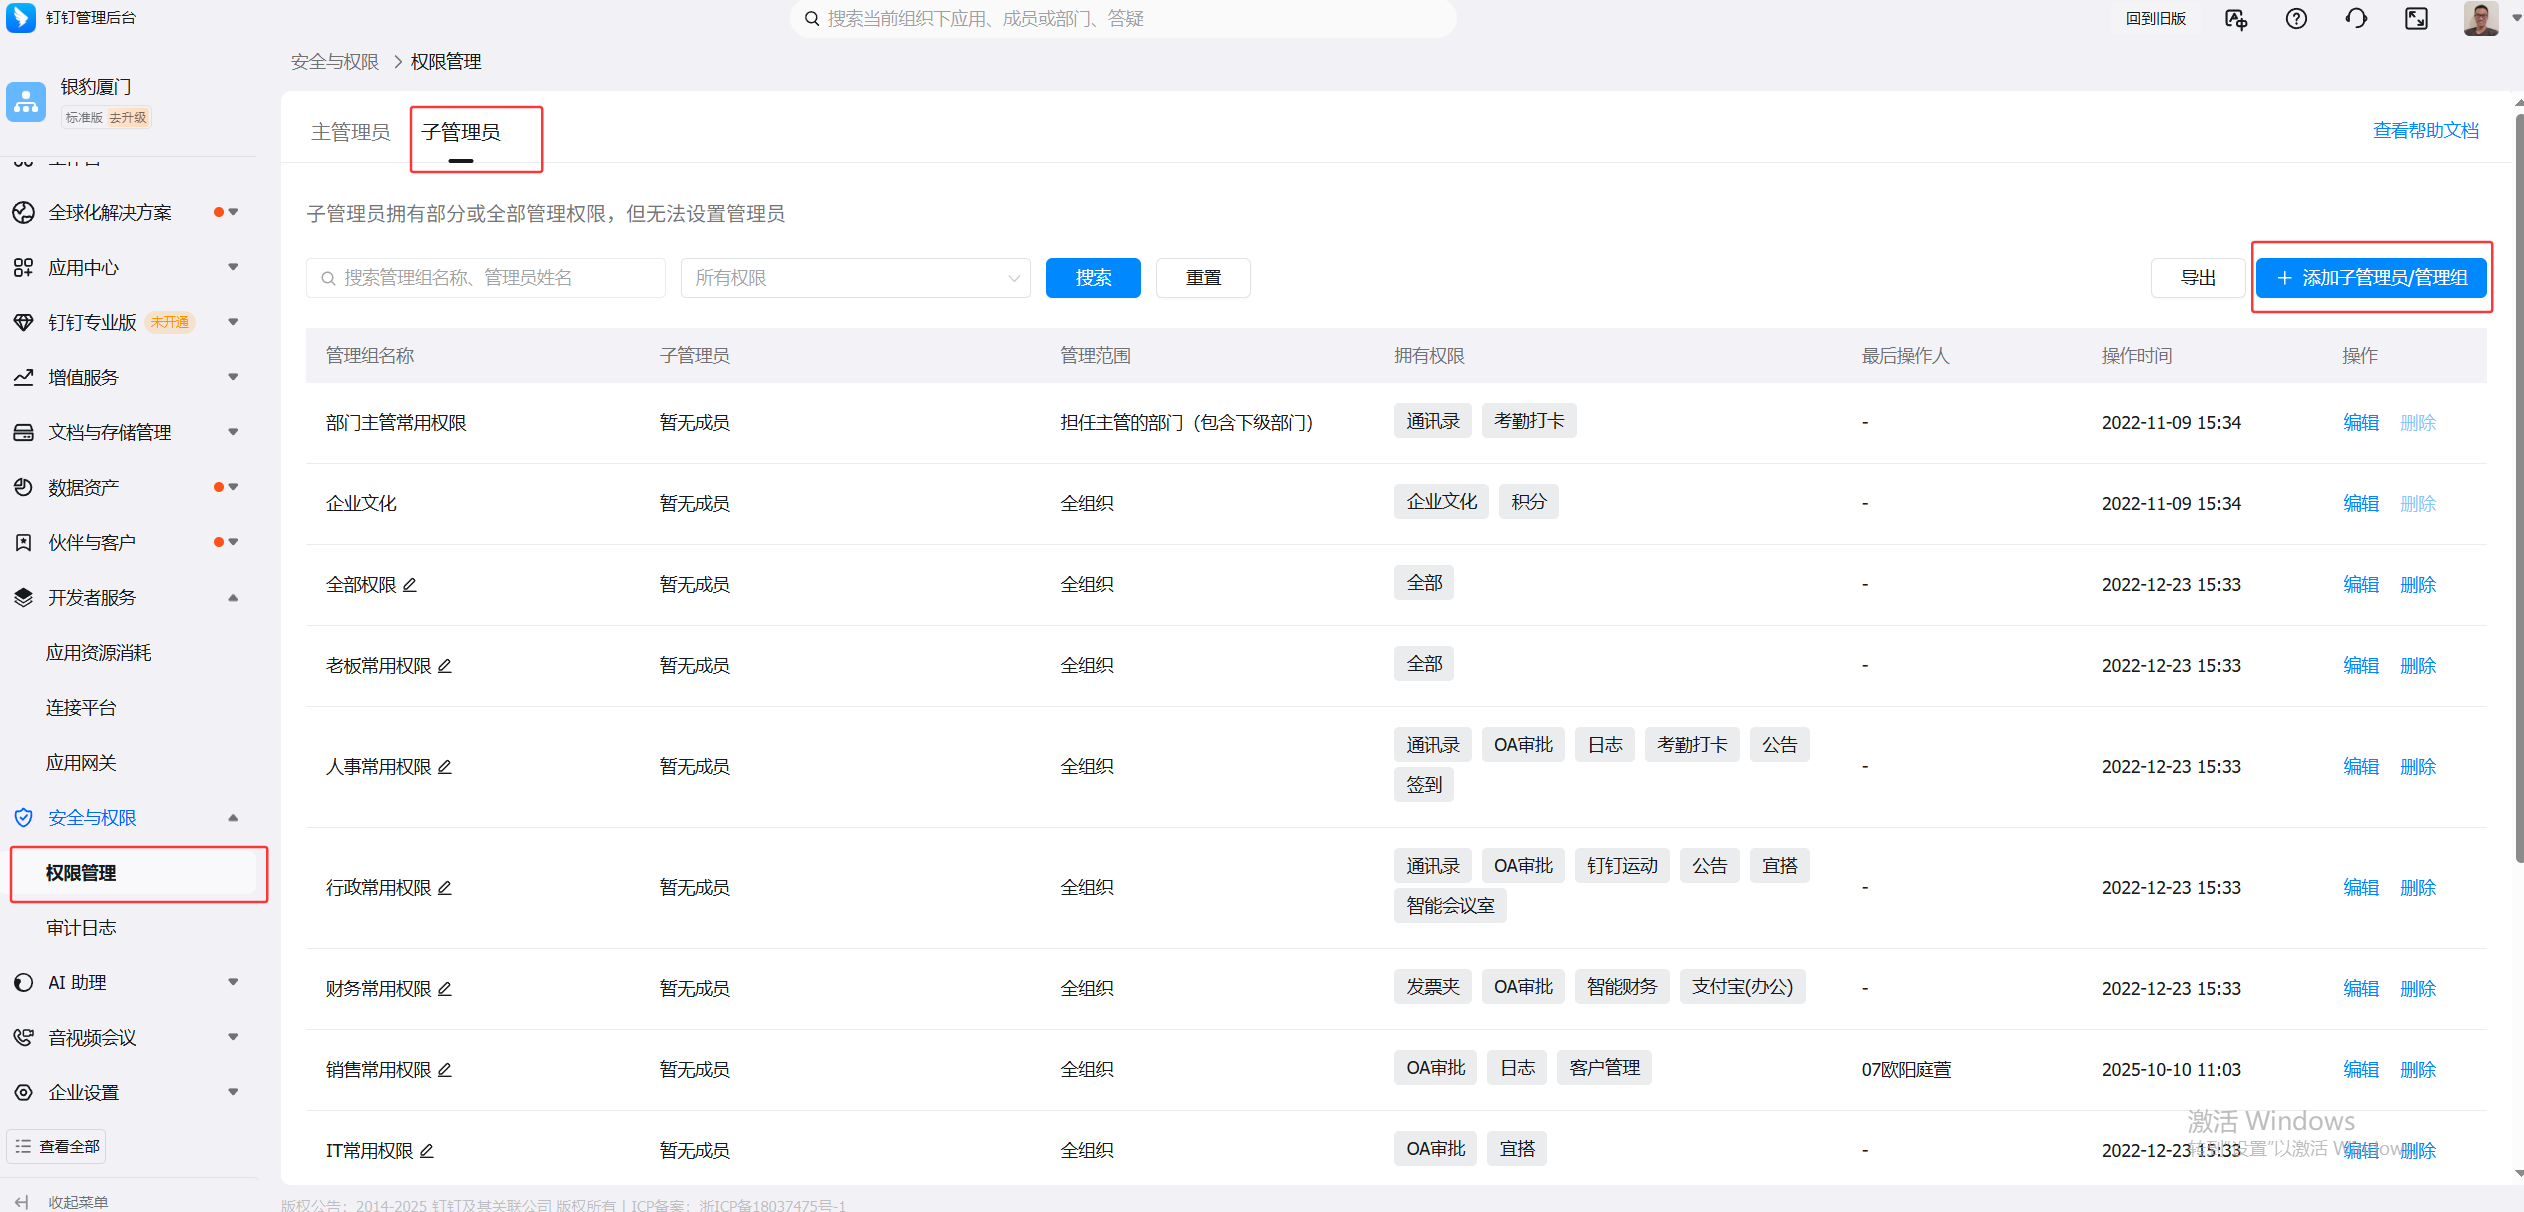Image resolution: width=2524 pixels, height=1212 pixels.
Task: Click the 添加子管理员/管理组 button
Action: point(2371,277)
